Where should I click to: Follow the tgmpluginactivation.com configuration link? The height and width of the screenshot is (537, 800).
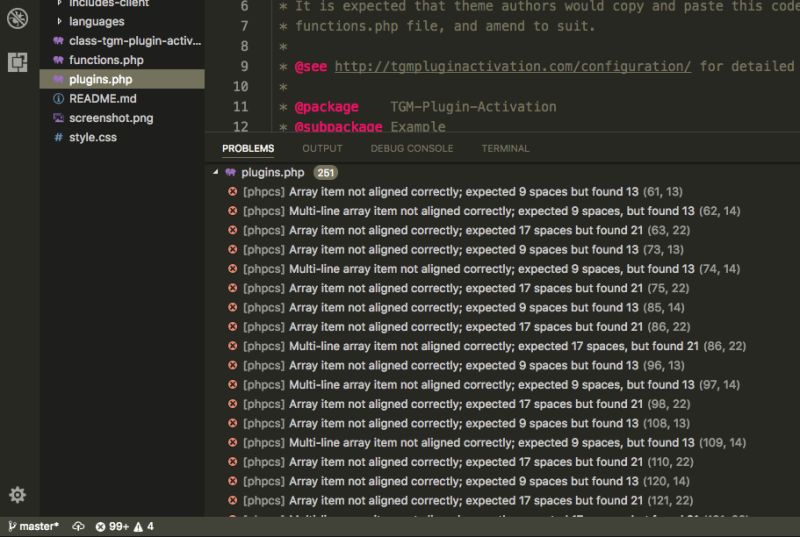click(x=513, y=66)
